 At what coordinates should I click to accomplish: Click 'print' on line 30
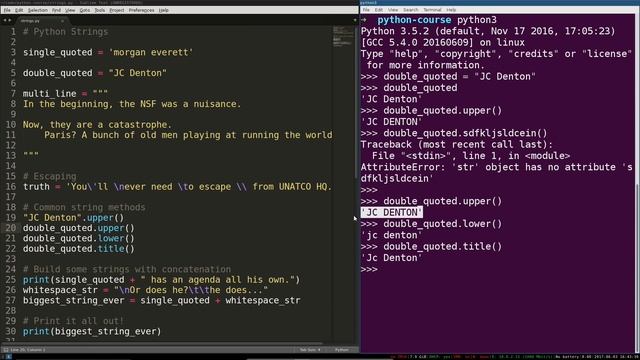(x=36, y=331)
